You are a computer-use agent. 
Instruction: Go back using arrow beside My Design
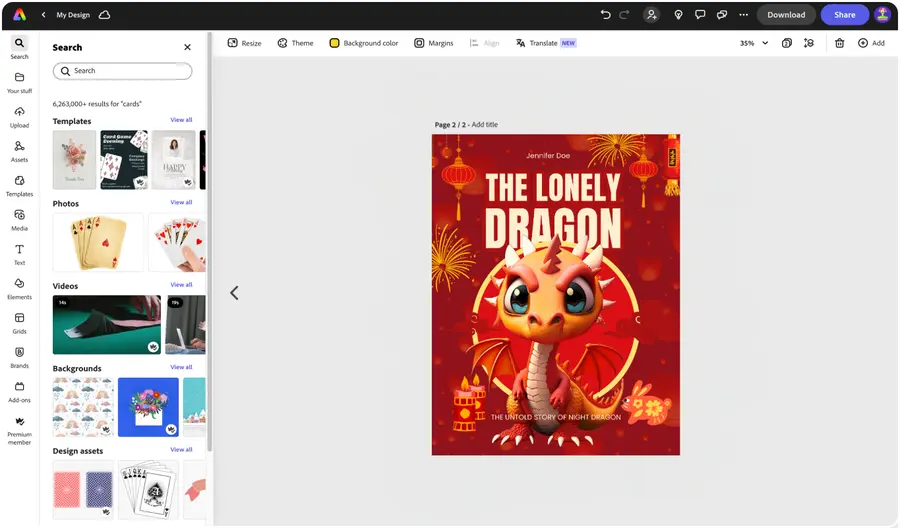43,15
